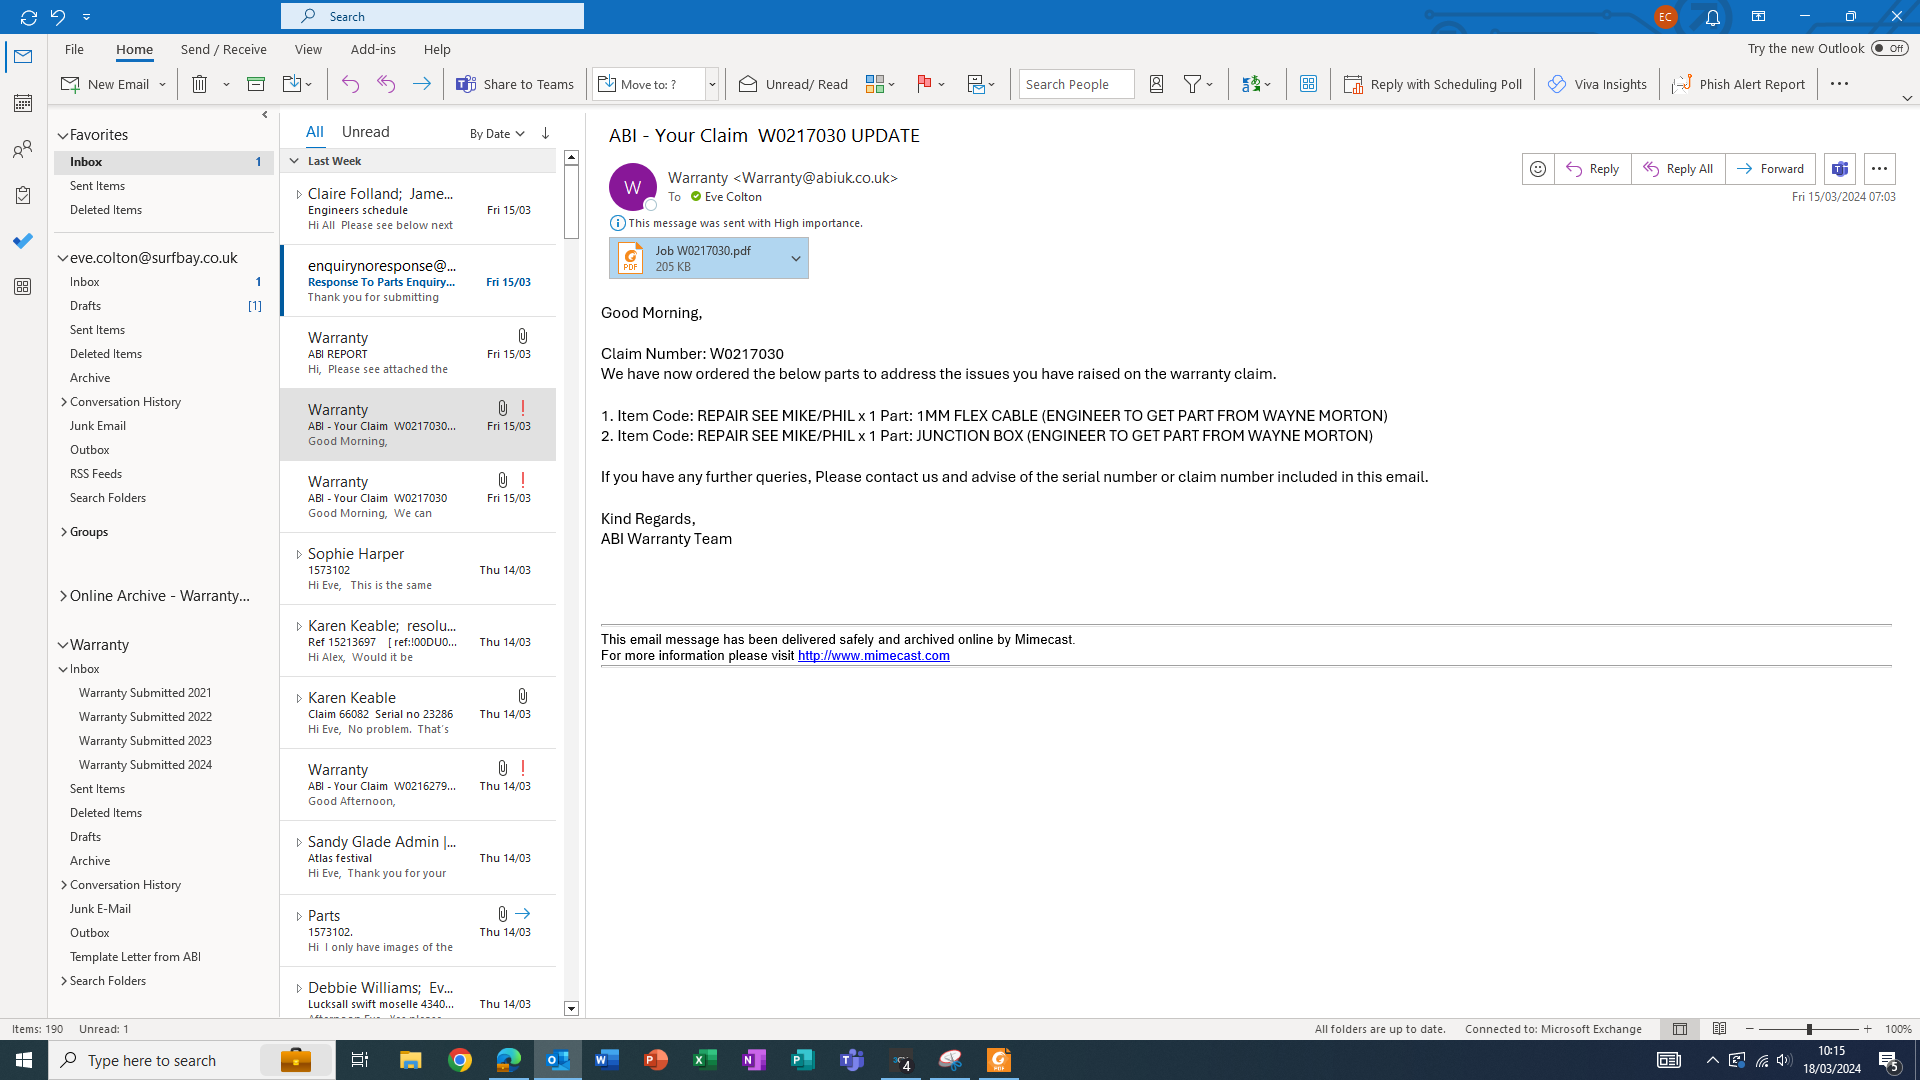1920x1080 pixels.
Task: Click the Reply All button
Action: (1678, 169)
